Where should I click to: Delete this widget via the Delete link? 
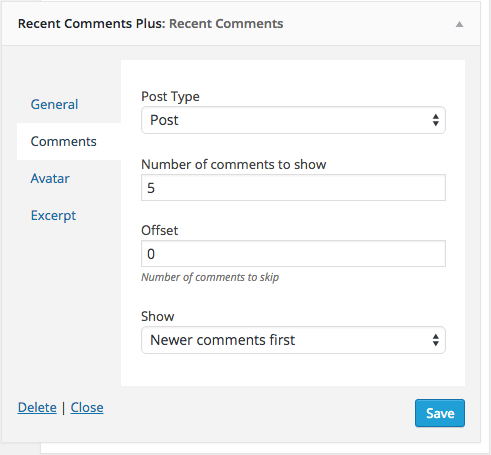tap(37, 407)
